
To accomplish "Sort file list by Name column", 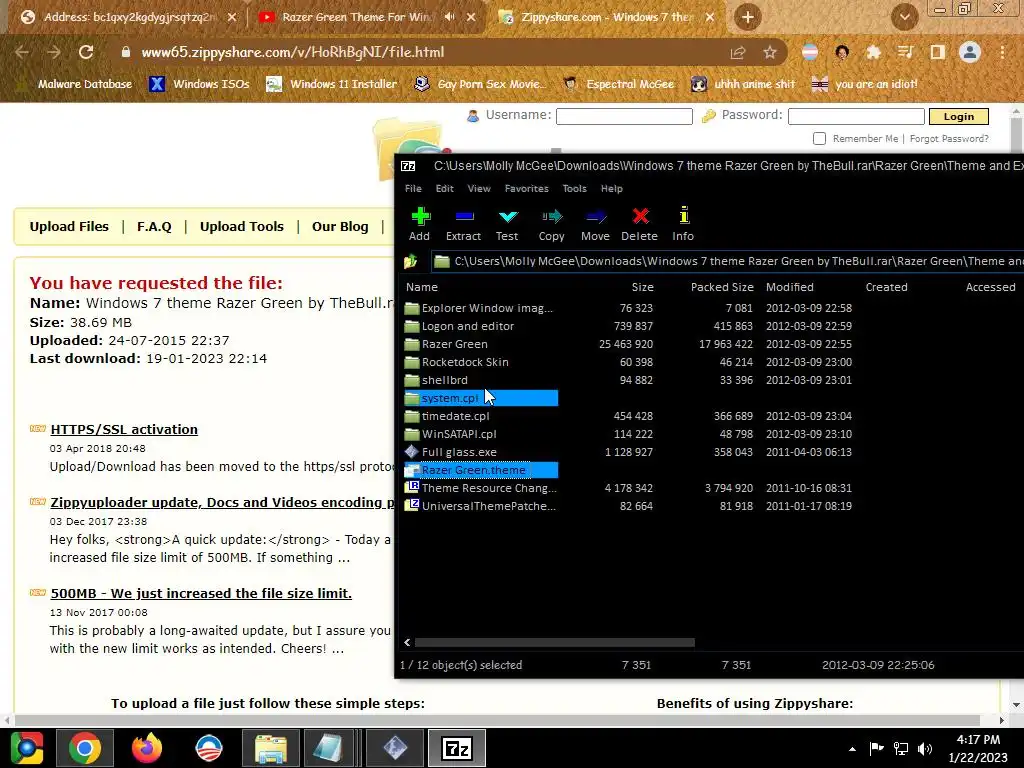I will [422, 287].
